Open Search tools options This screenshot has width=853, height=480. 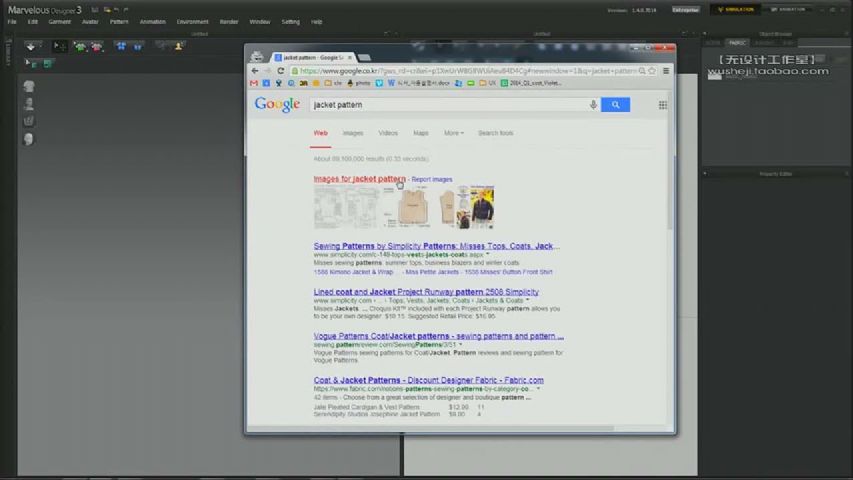coord(495,133)
